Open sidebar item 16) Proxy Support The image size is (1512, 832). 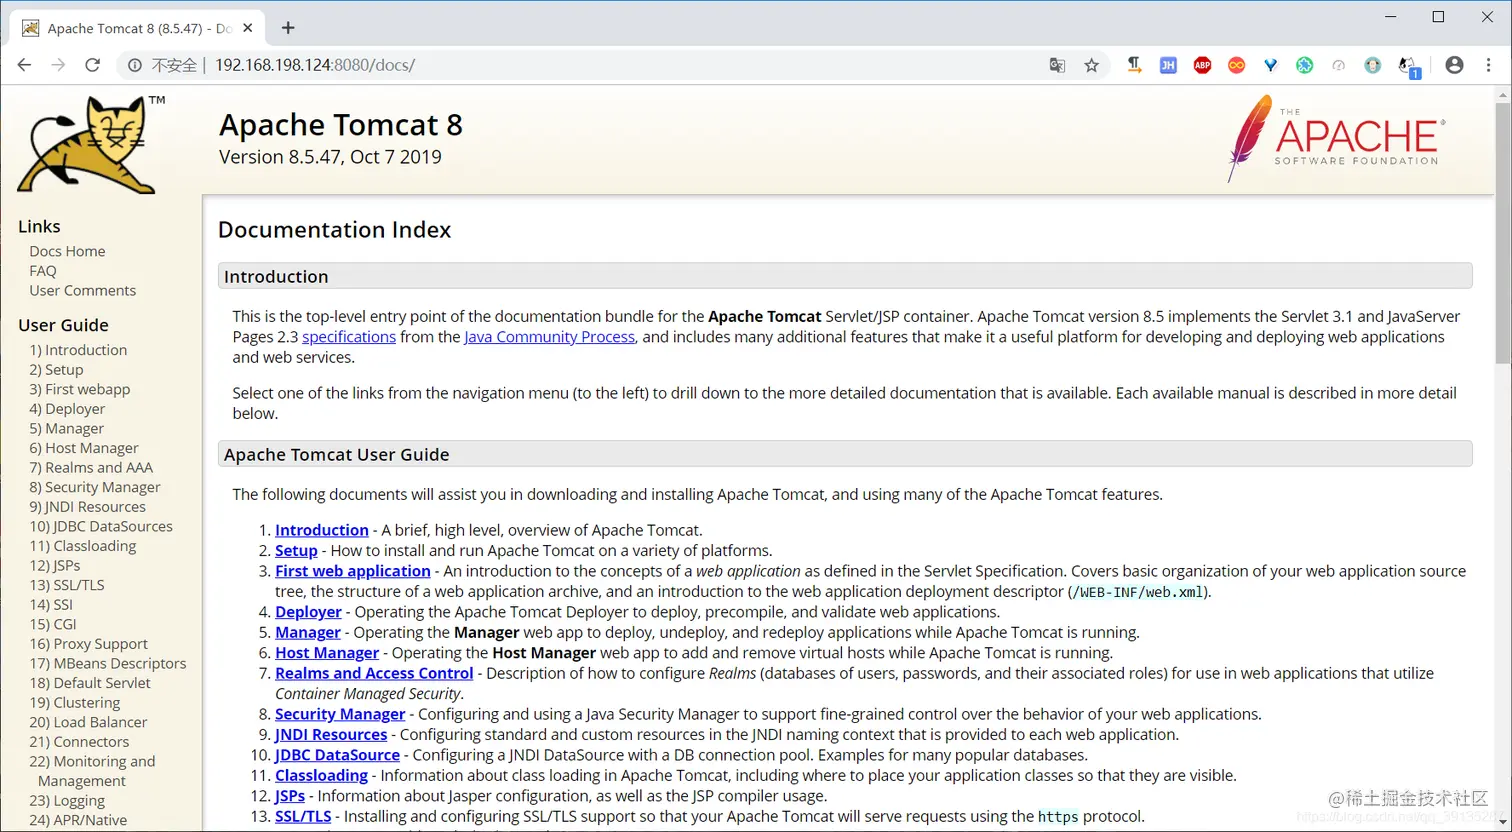89,644
